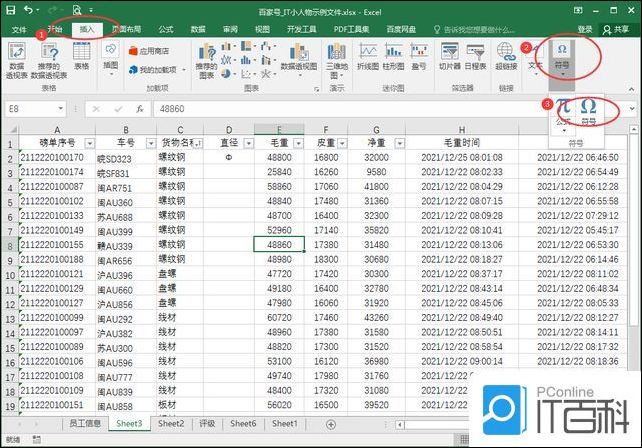This screenshot has width=642, height=448.
Task: Click the 共享 (Share) button
Action: pyautogui.click(x=616, y=29)
